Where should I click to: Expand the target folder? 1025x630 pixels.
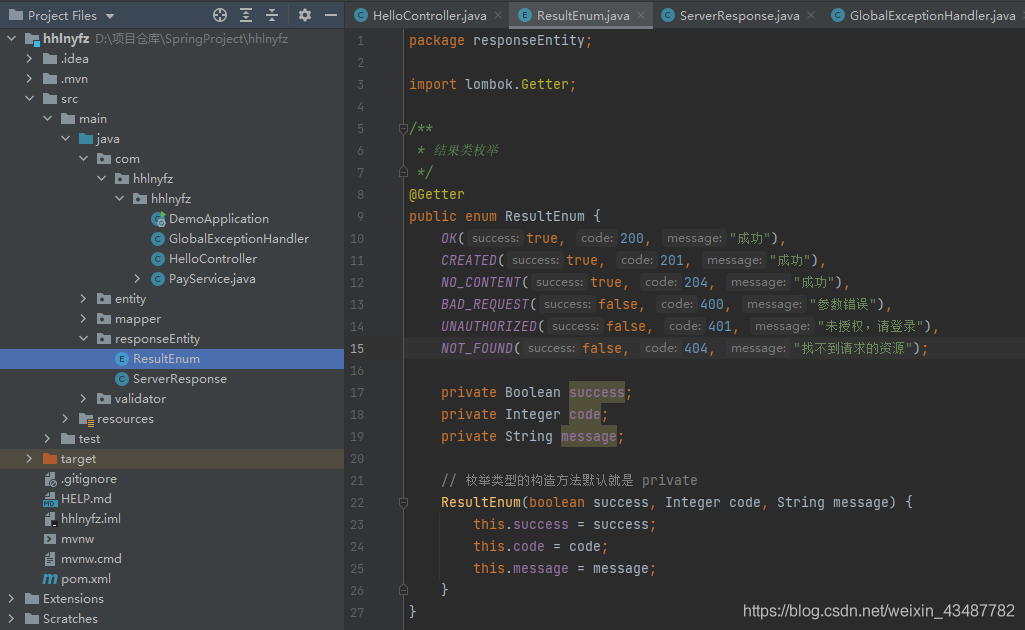coord(29,459)
